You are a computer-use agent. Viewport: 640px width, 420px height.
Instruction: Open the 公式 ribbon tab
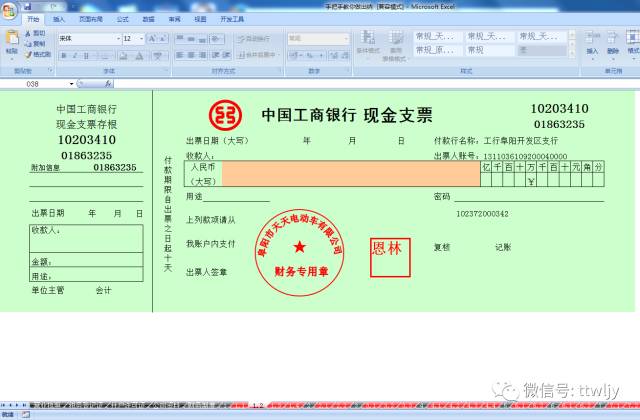click(122, 19)
